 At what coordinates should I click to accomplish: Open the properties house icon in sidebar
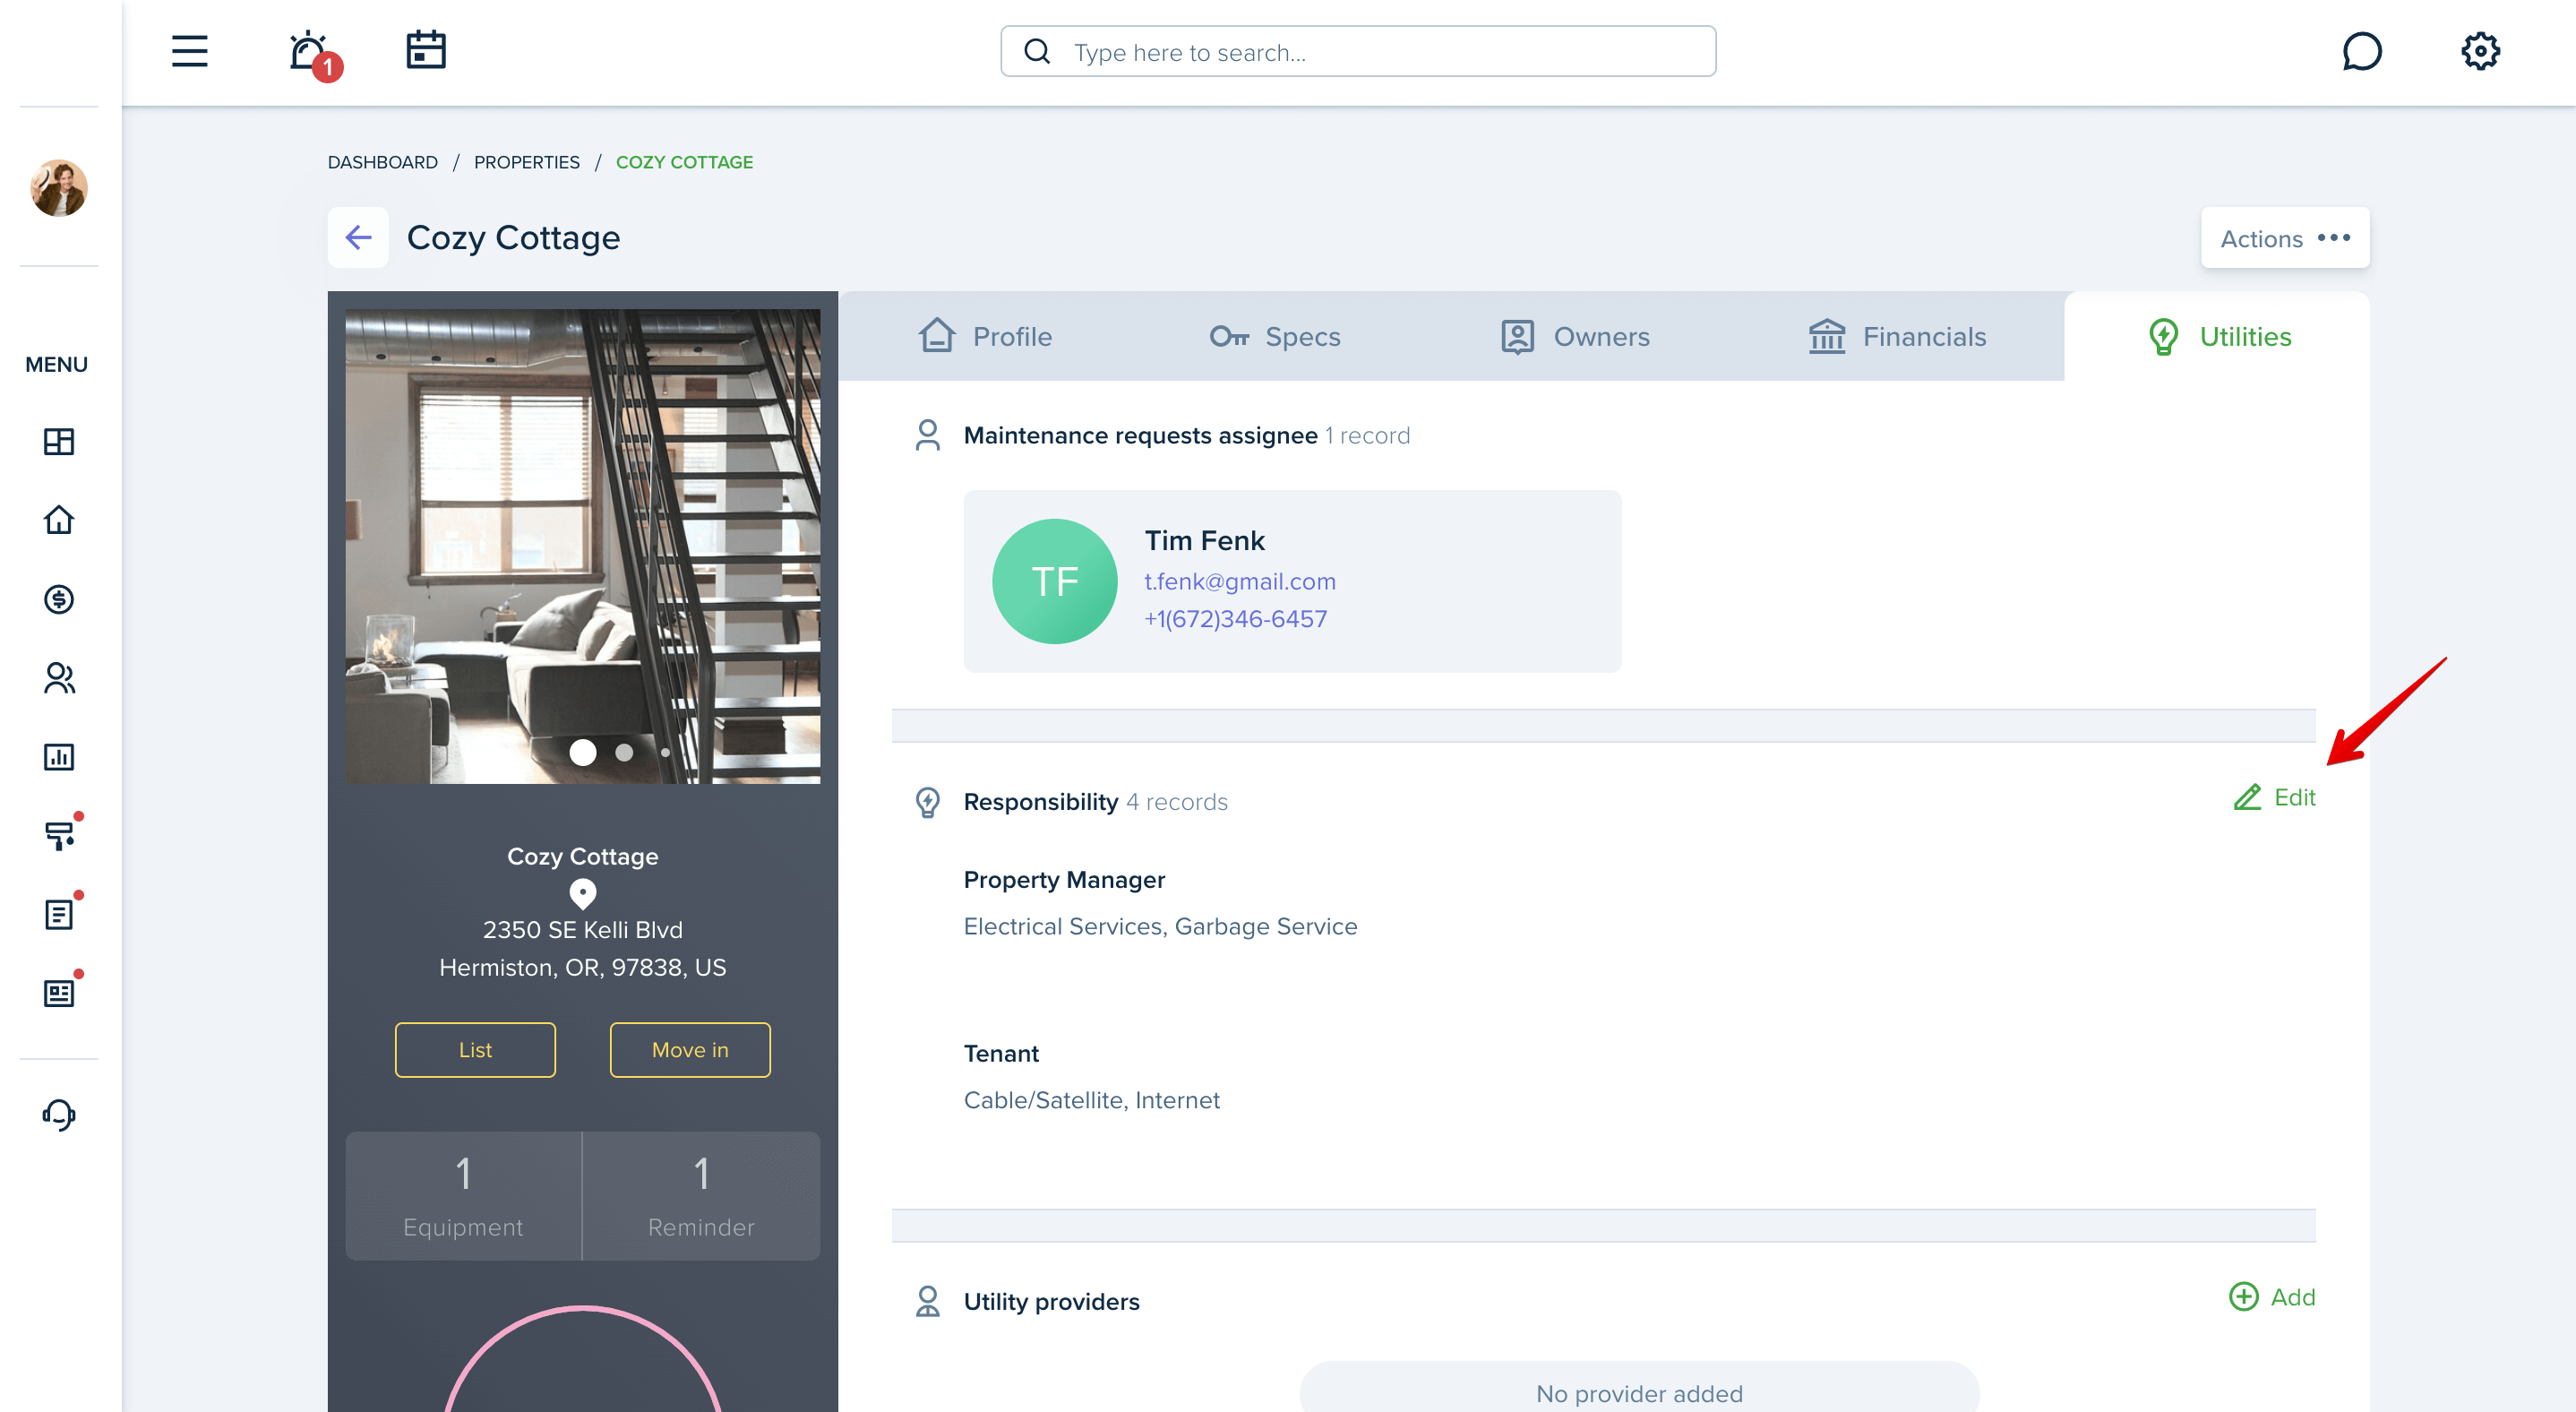click(59, 520)
